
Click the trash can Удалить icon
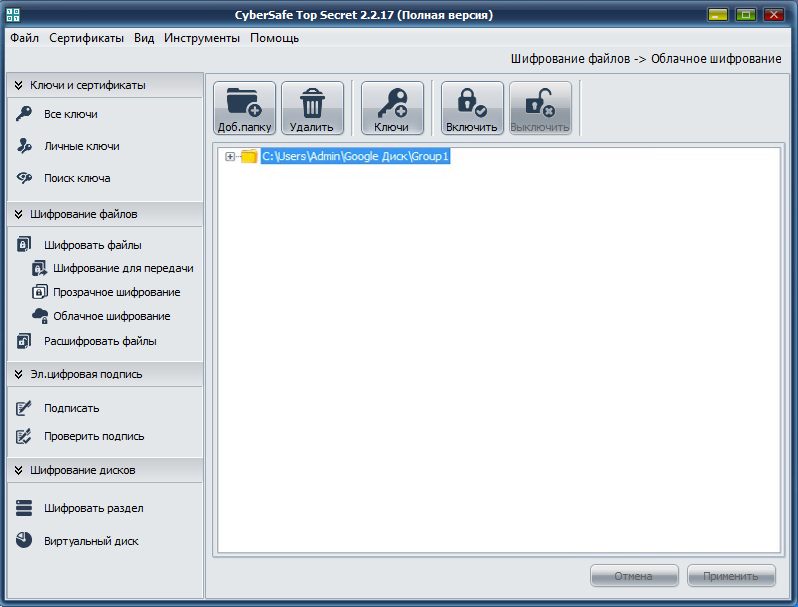(312, 108)
